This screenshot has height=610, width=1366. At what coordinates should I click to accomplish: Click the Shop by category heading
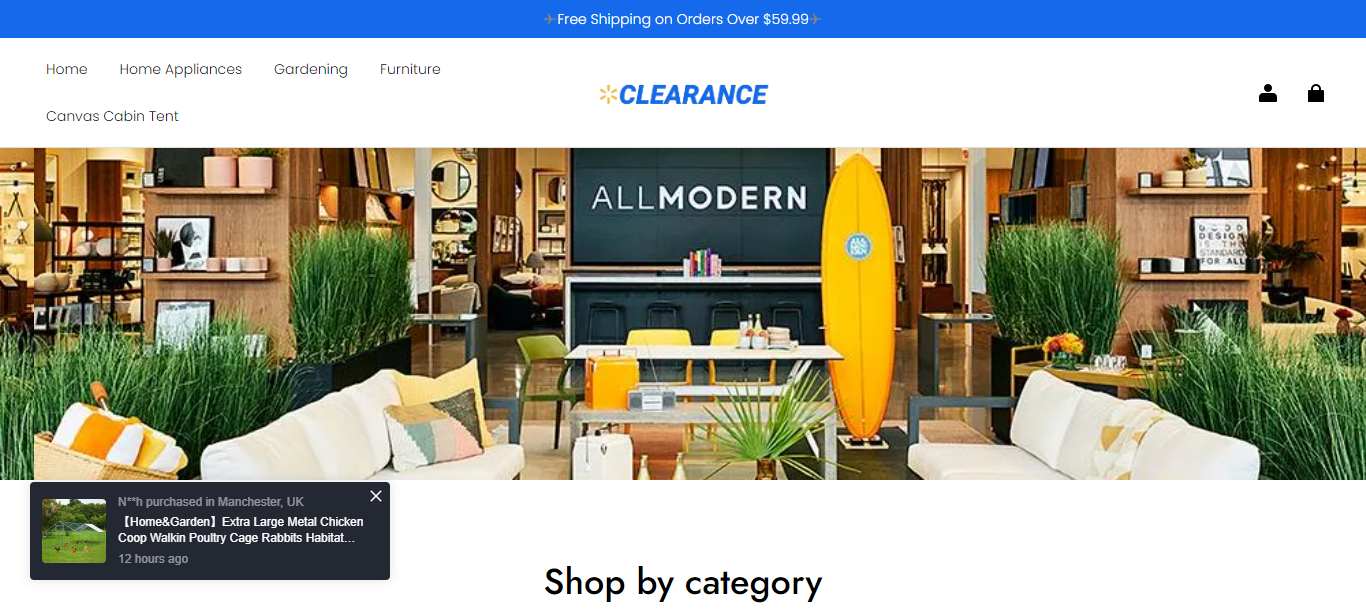tap(683, 582)
